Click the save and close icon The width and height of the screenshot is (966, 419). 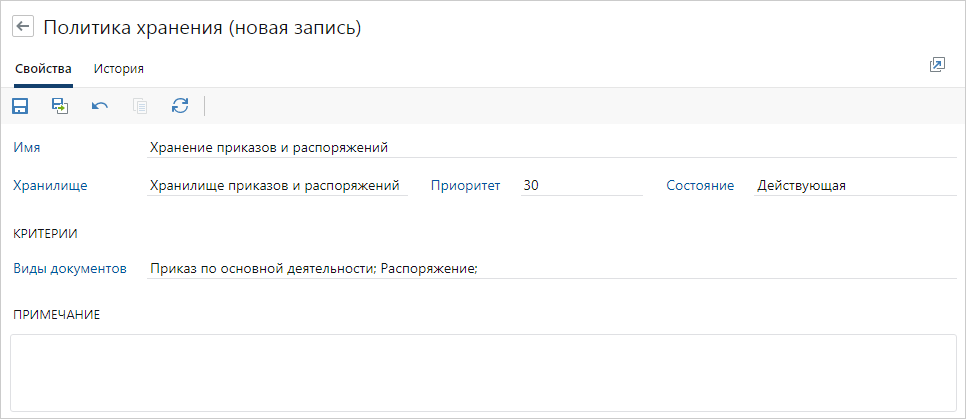[60, 106]
